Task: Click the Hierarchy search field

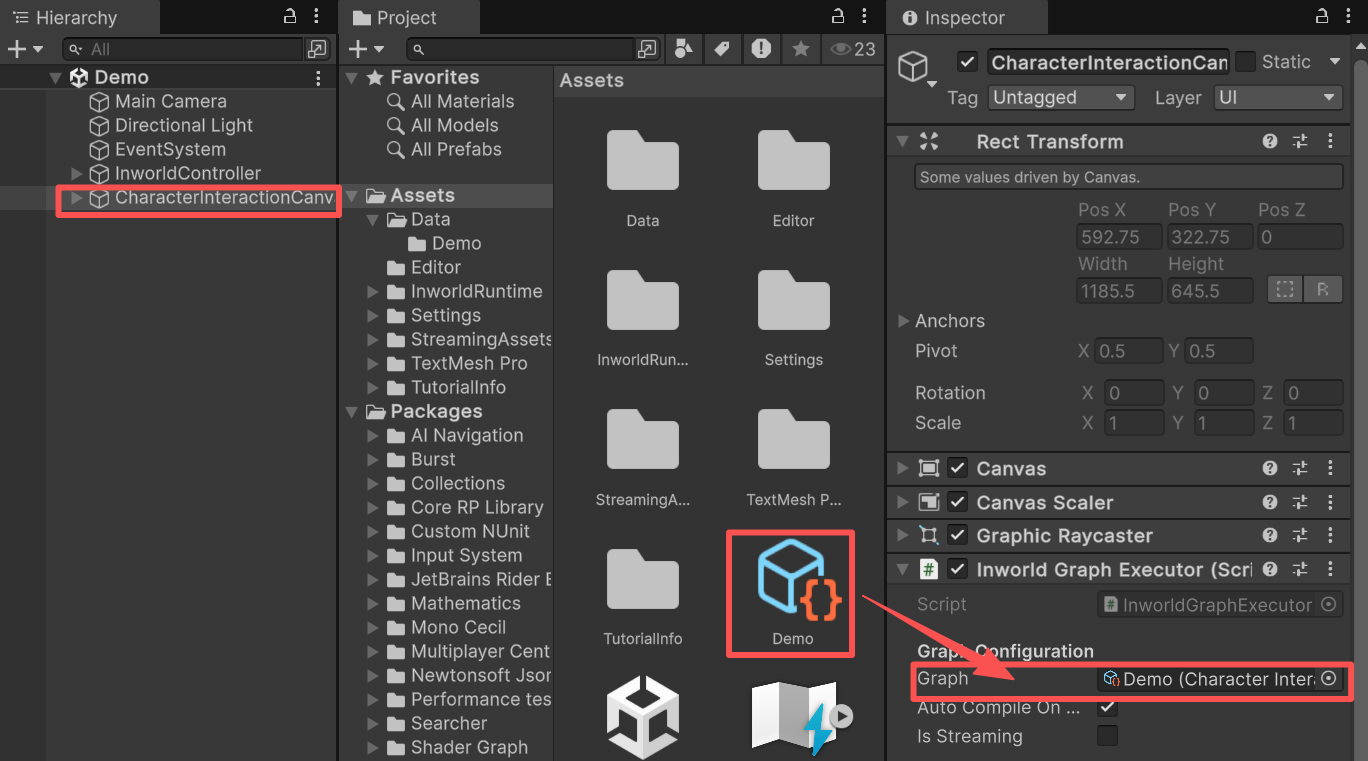Action: [x=182, y=49]
